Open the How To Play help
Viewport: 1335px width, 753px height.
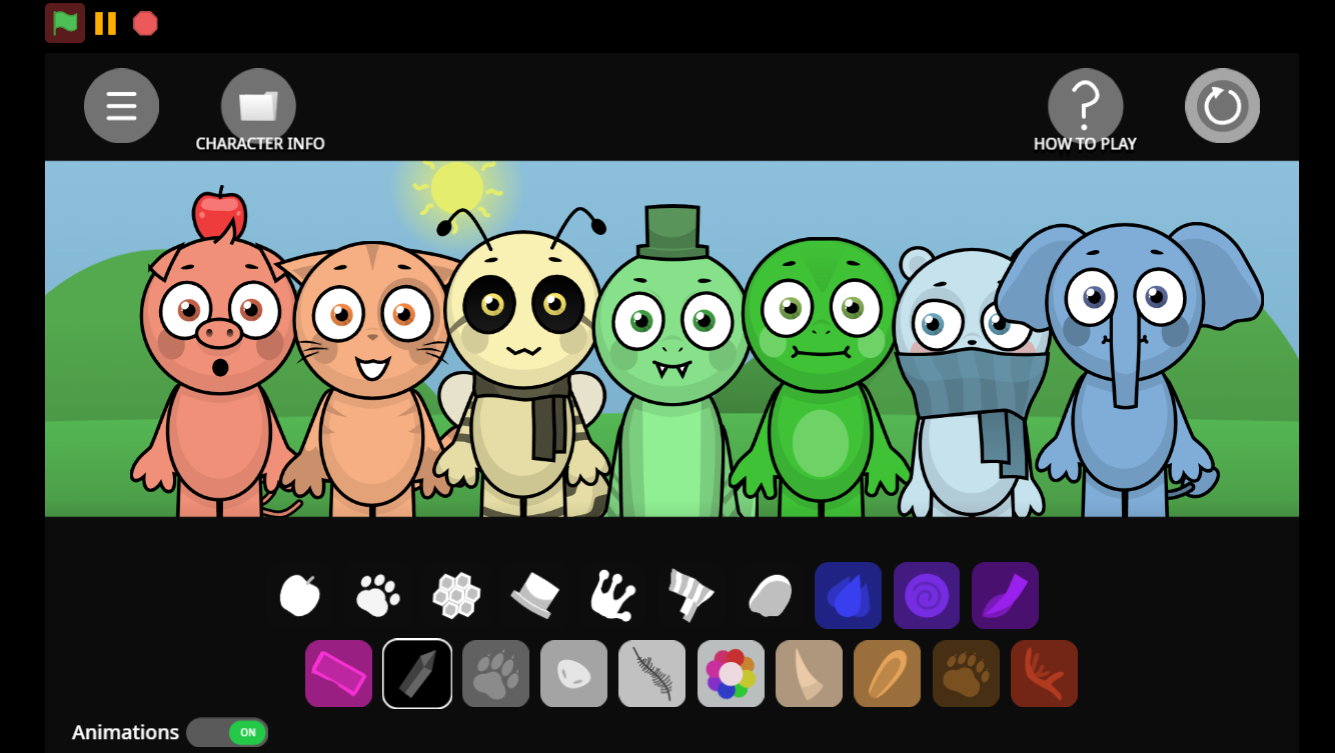(1085, 106)
